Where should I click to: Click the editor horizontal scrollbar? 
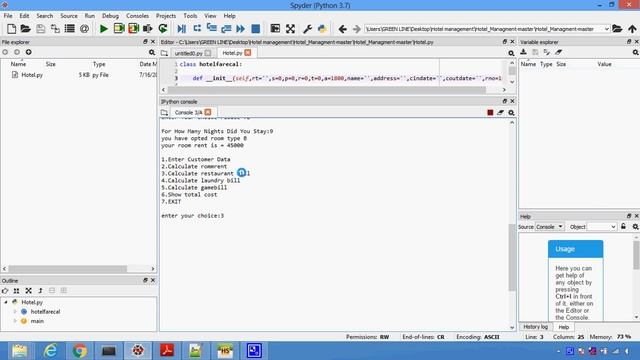(x=327, y=90)
